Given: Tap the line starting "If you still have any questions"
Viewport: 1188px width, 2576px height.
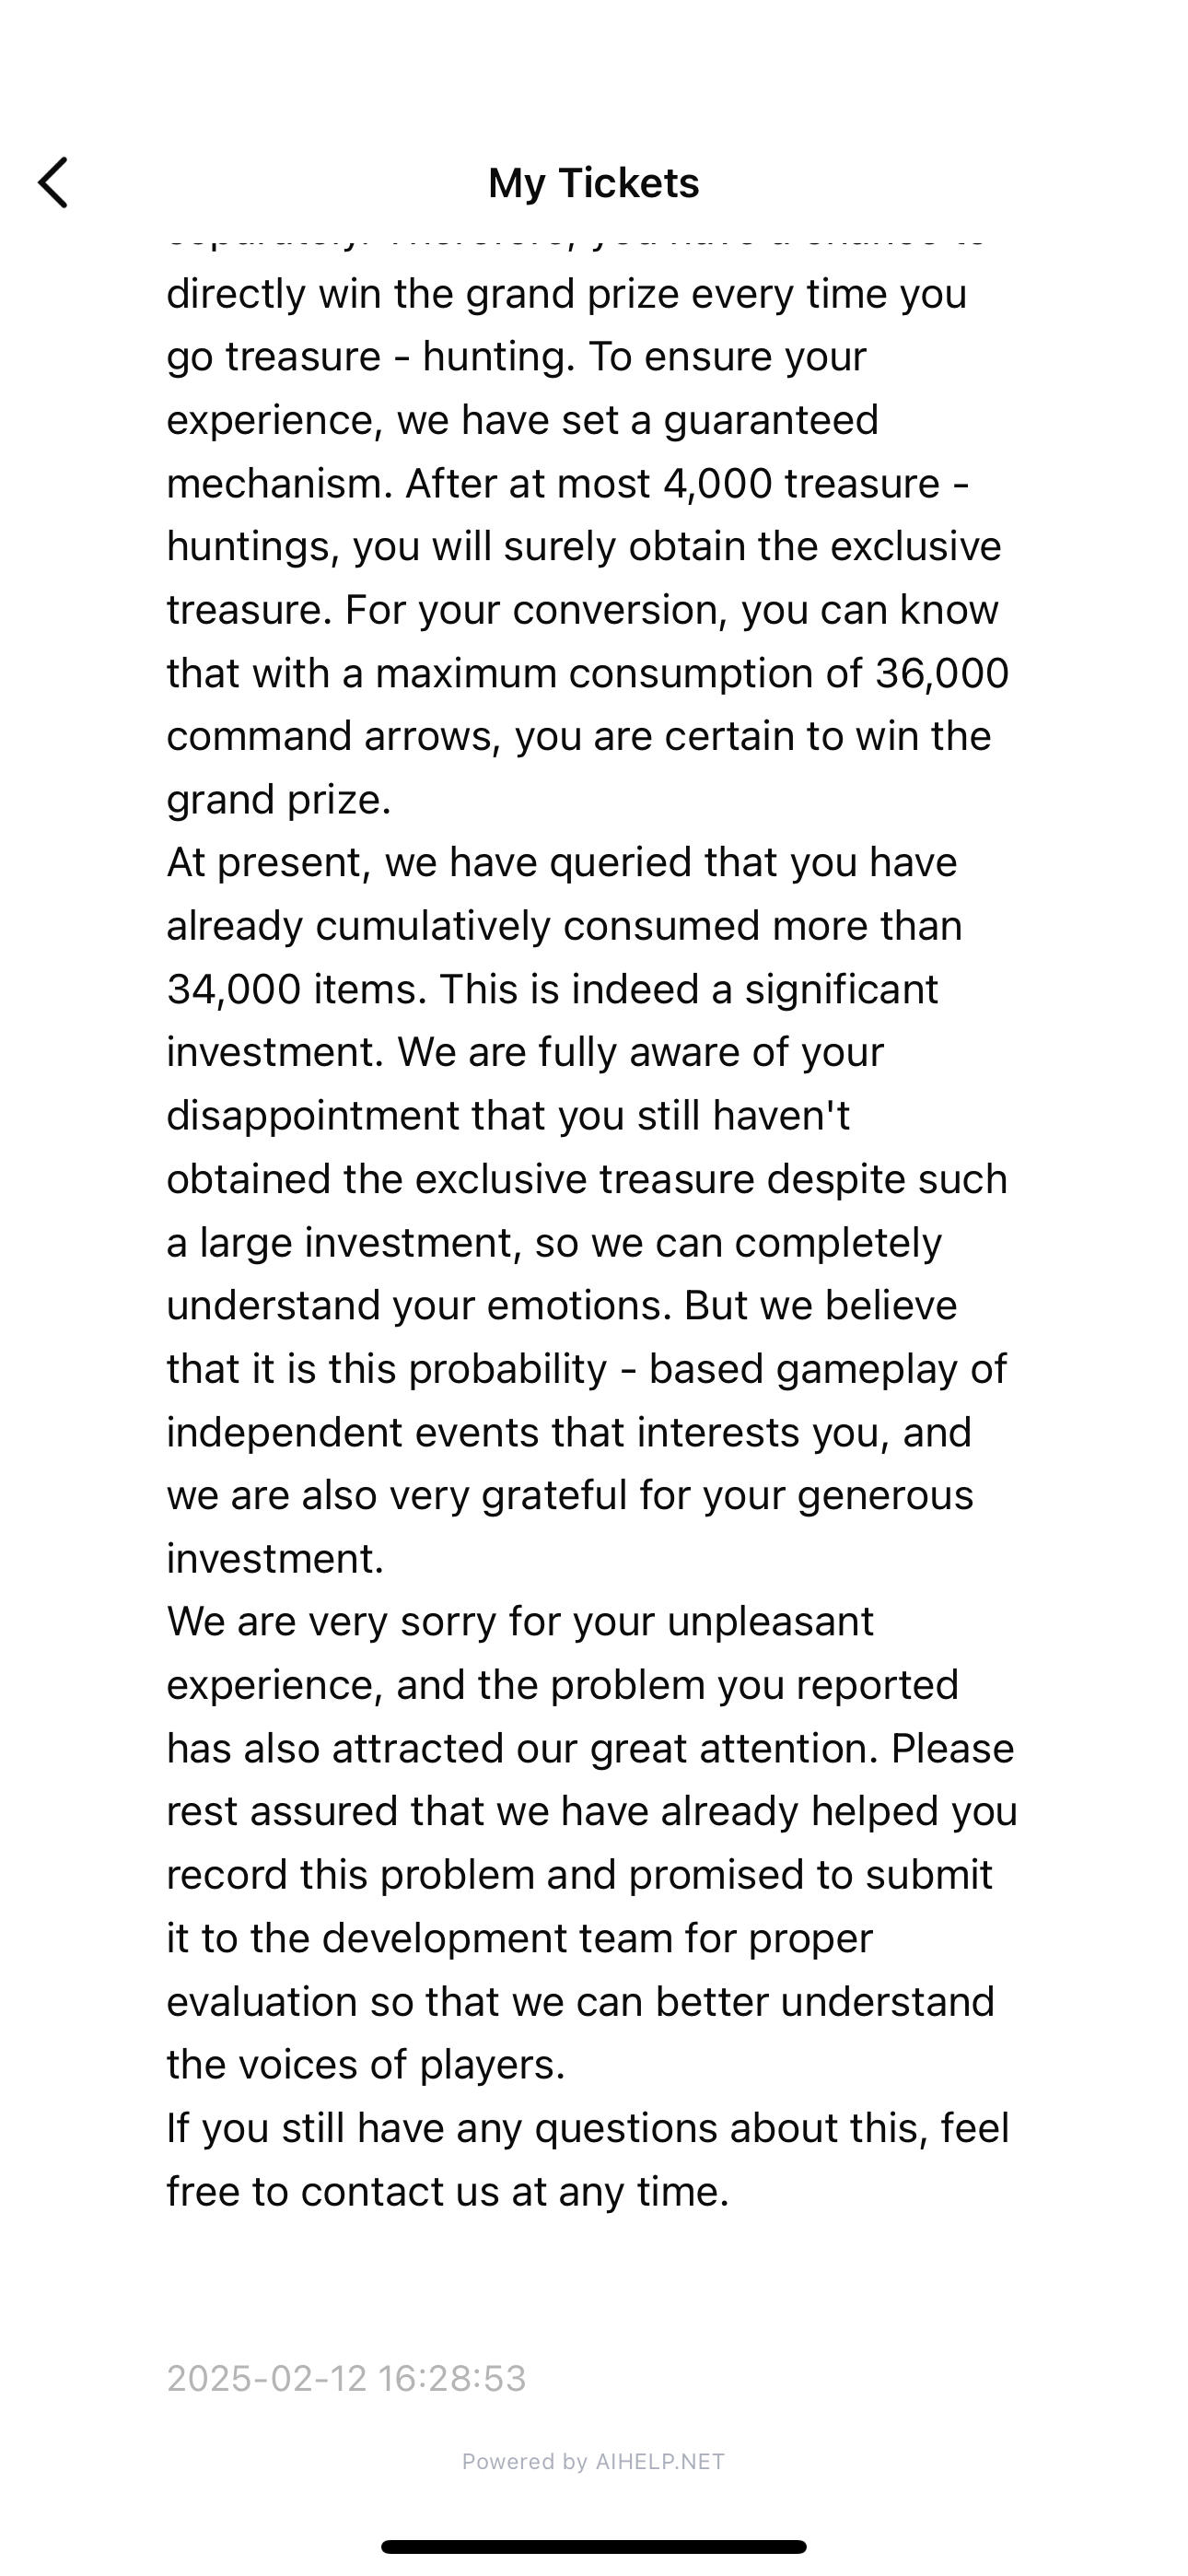Looking at the screenshot, I should coord(587,2127).
